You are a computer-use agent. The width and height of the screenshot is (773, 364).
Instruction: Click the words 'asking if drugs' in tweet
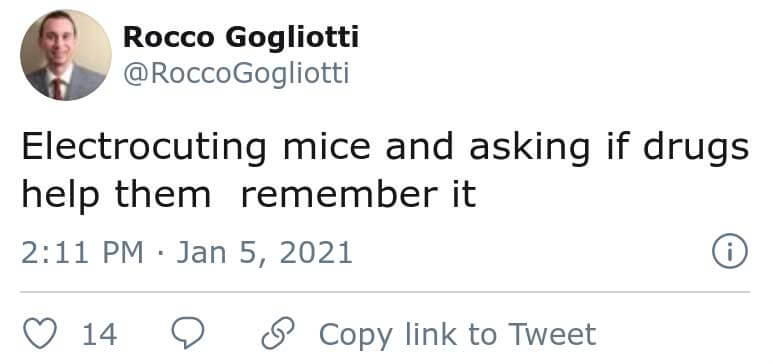coord(609,147)
